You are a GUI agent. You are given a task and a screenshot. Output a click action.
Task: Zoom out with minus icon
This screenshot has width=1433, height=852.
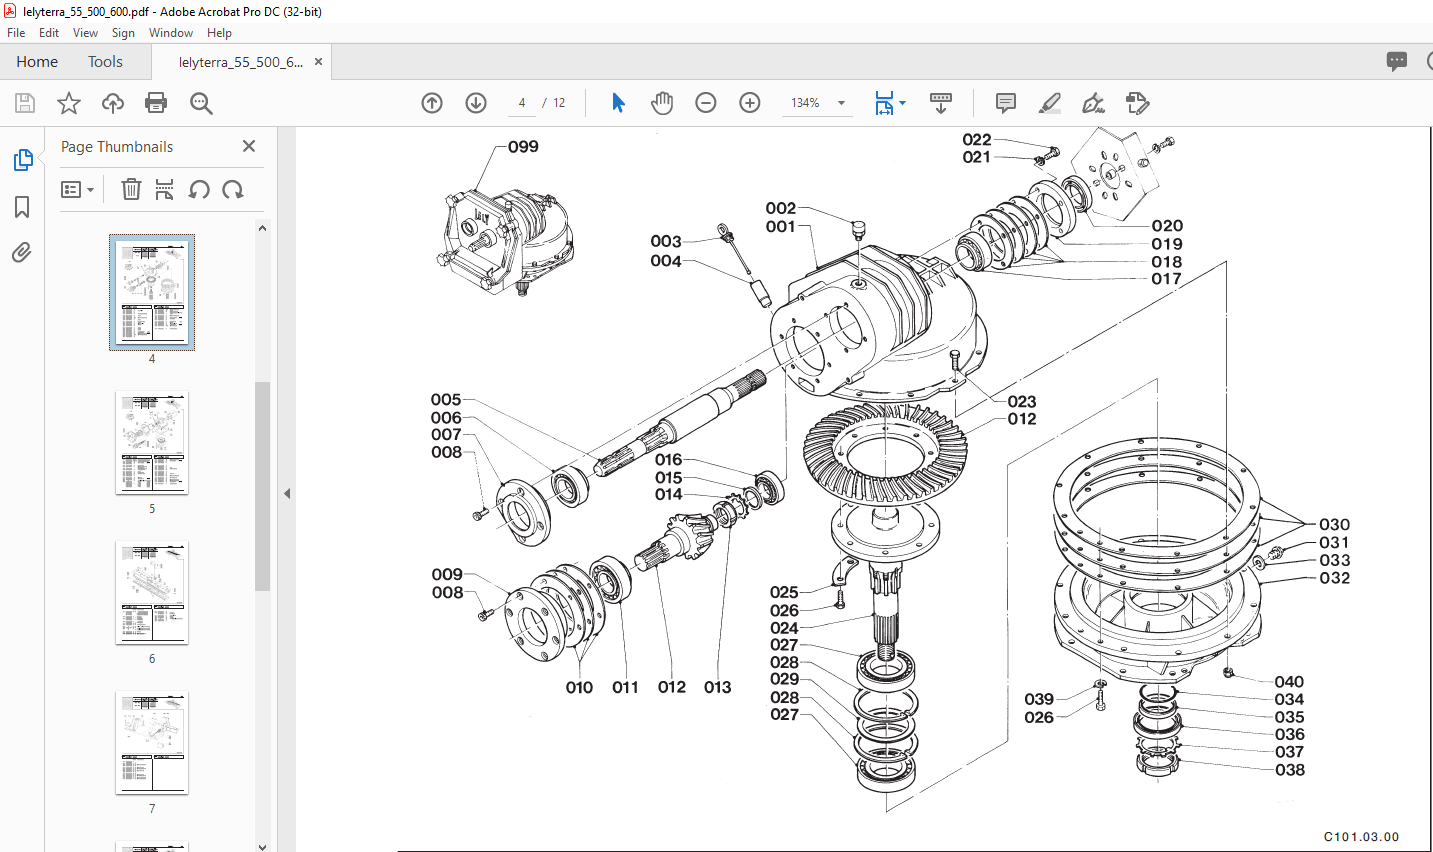[x=706, y=103]
